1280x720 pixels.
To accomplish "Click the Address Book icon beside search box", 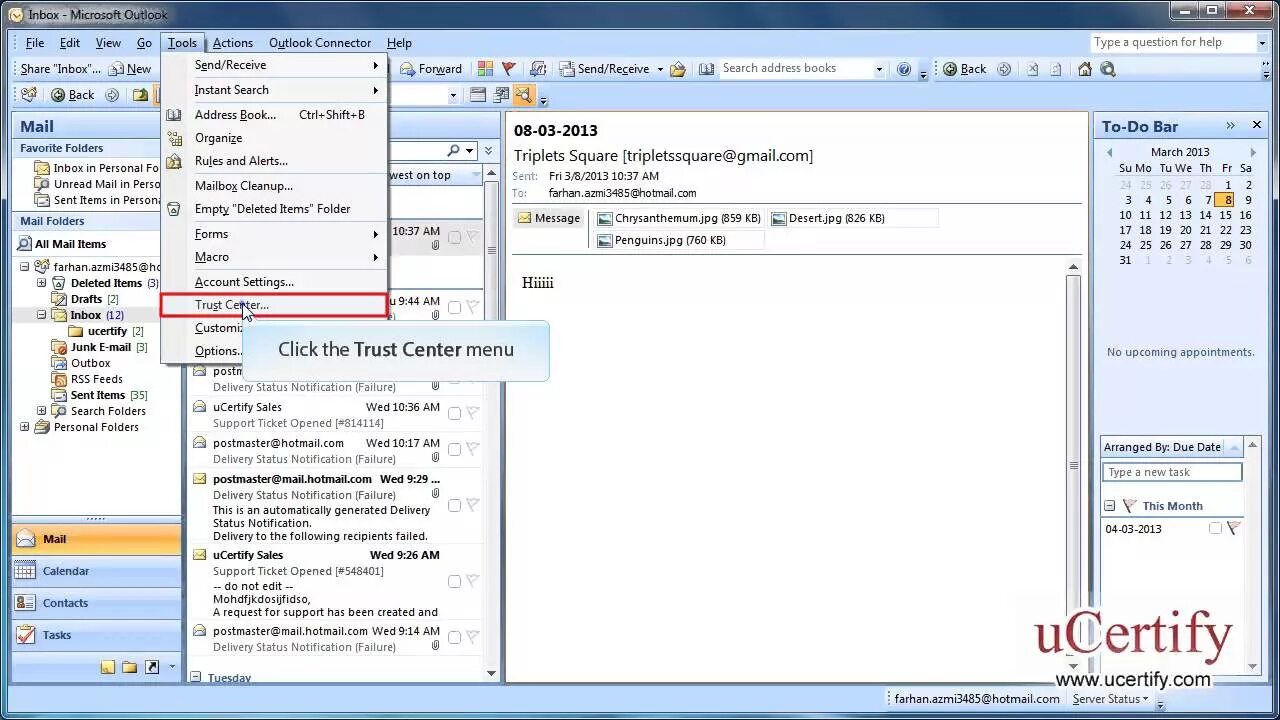I will 706,69.
